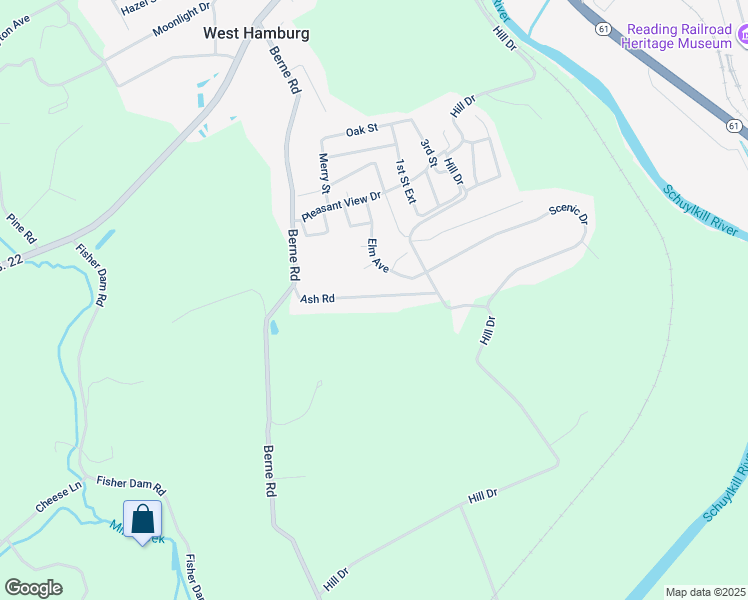The height and width of the screenshot is (600, 748).
Task: Click the Schuylkill River label
Action: tap(700, 210)
